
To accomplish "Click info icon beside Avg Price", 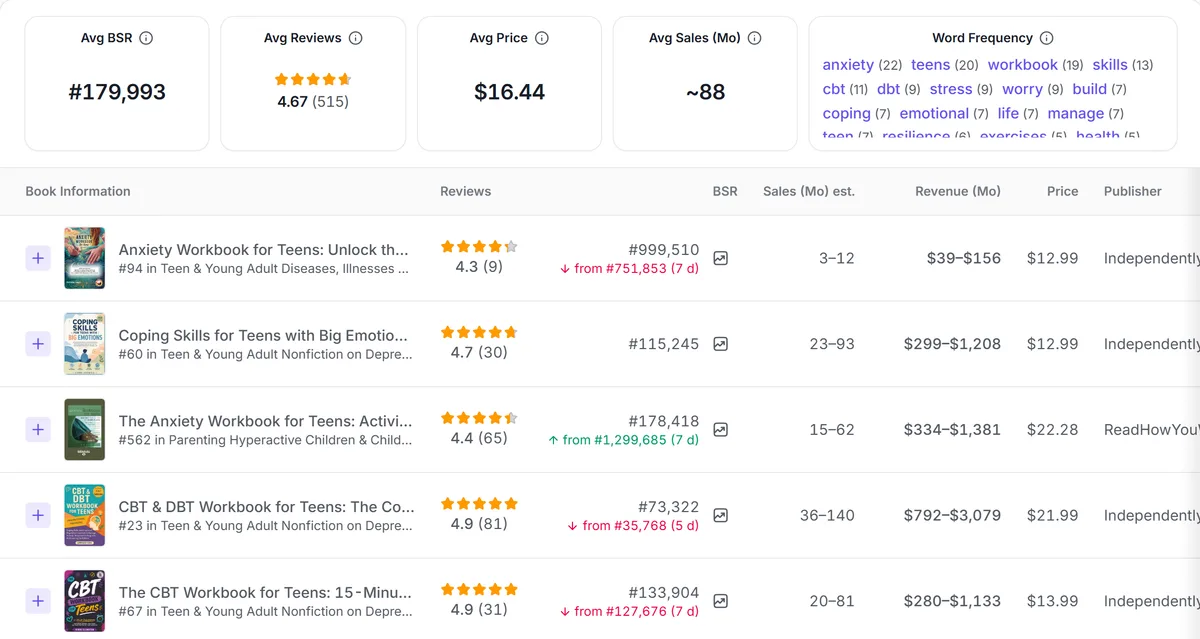I will pos(542,38).
